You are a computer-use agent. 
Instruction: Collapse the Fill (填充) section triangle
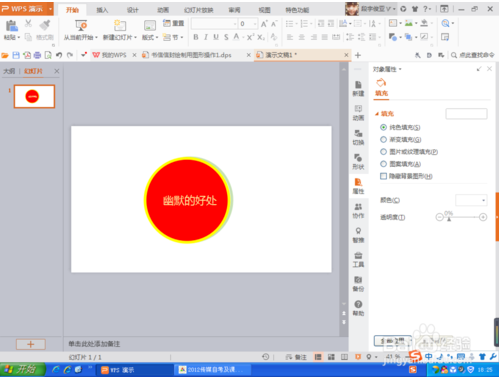[377, 114]
